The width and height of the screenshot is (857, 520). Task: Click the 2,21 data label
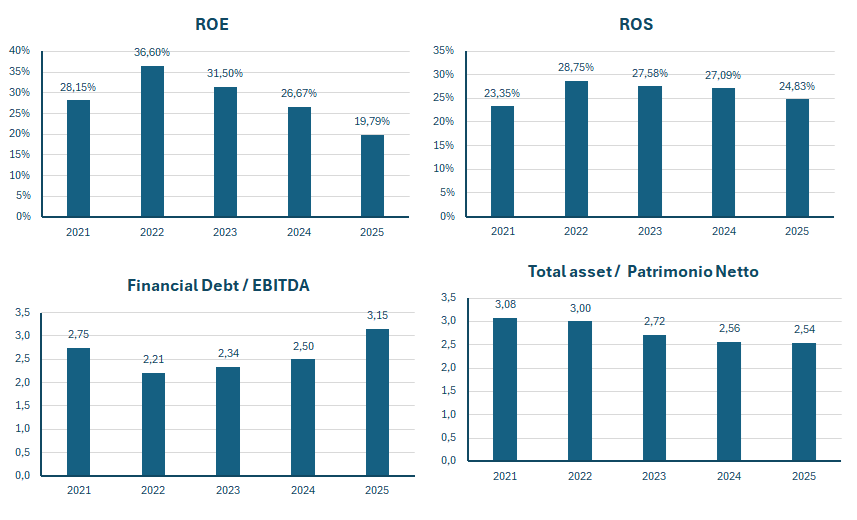pyautogui.click(x=153, y=359)
